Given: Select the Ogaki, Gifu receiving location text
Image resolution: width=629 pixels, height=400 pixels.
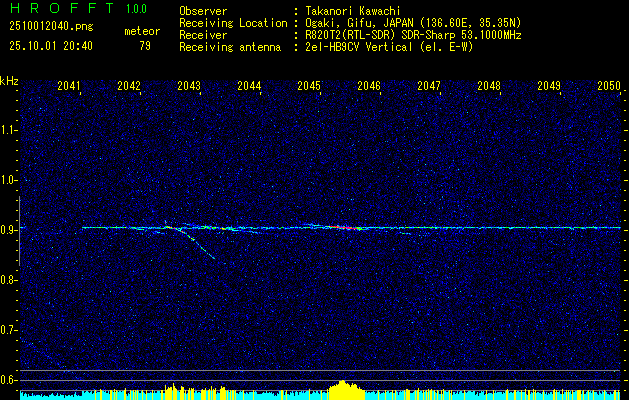Looking at the screenshot, I should [410, 22].
